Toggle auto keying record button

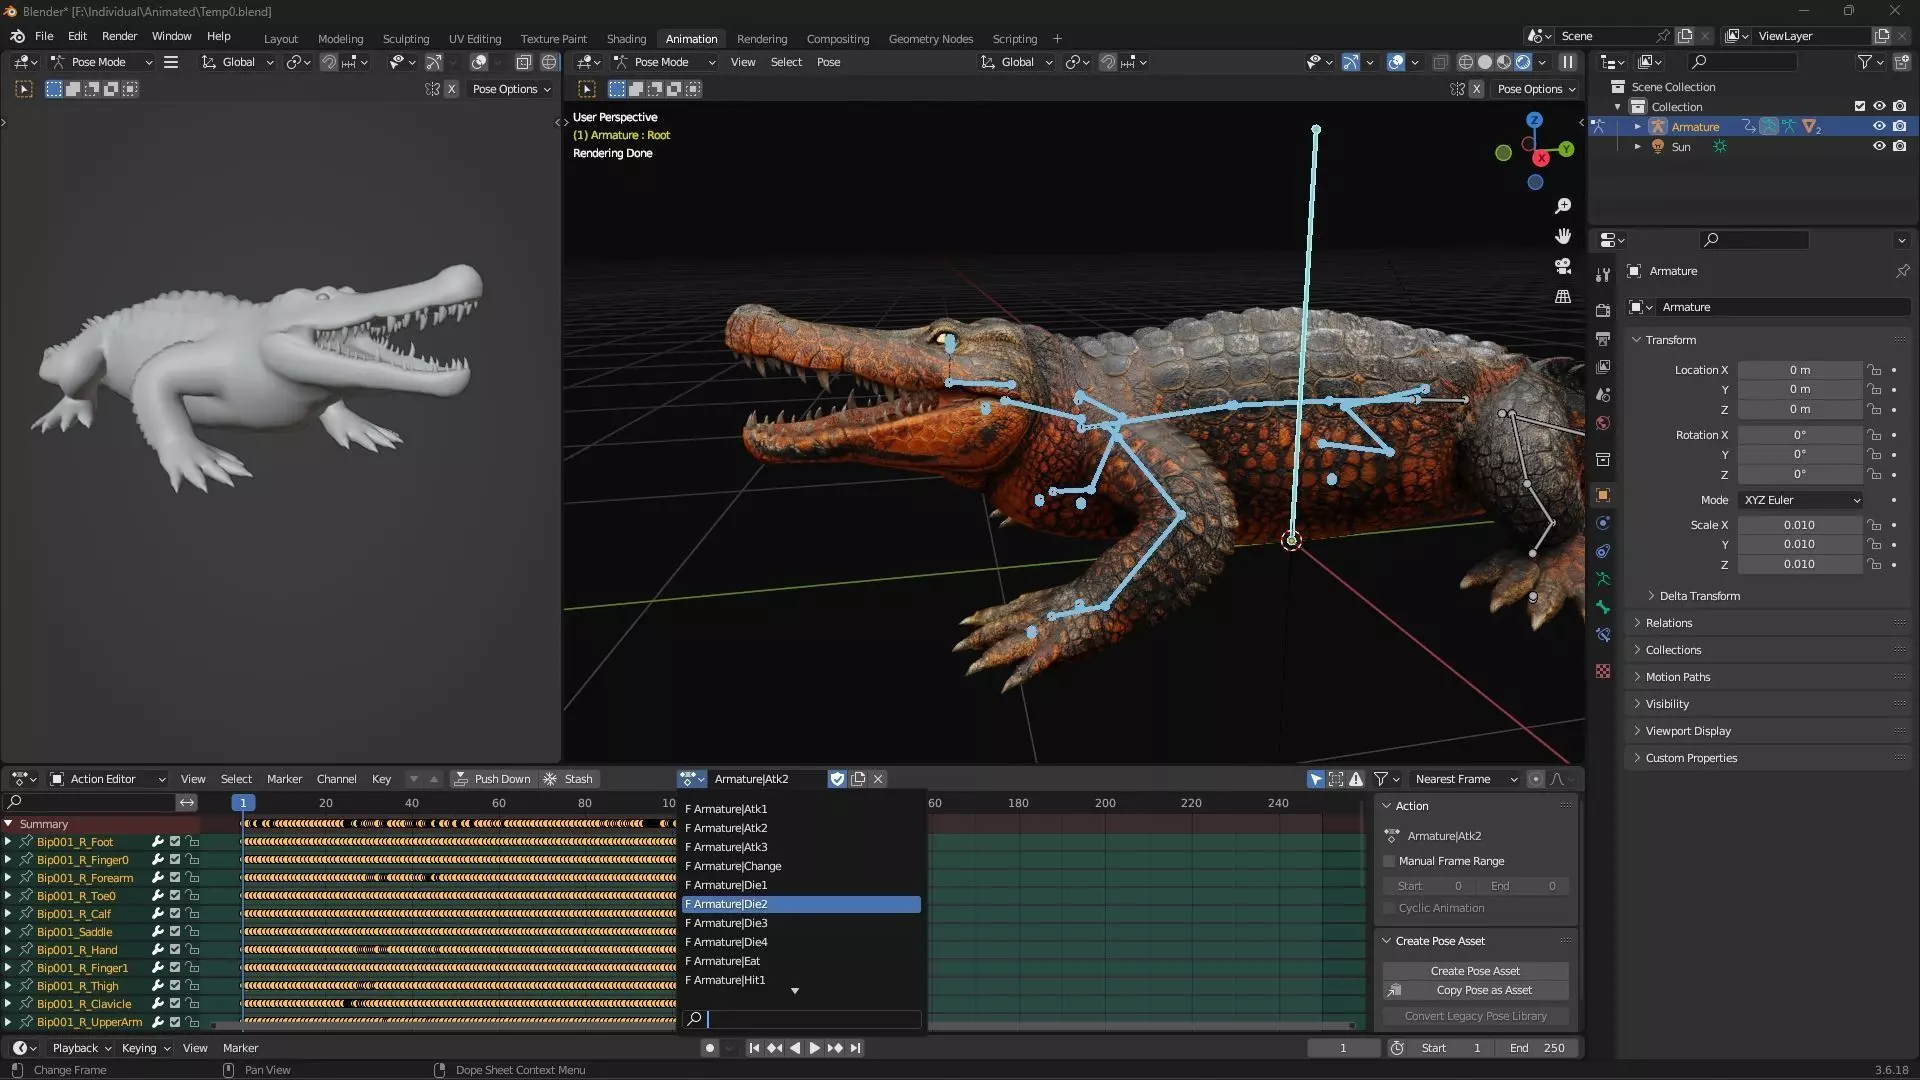[709, 1048]
